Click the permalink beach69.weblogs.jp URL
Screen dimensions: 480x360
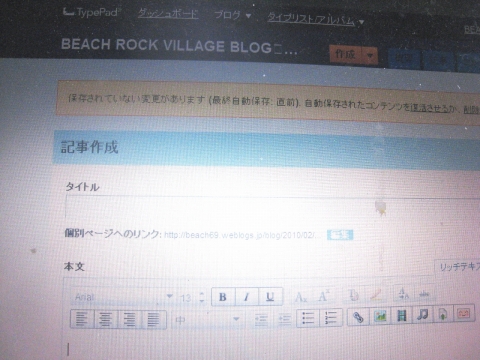pyautogui.click(x=243, y=235)
